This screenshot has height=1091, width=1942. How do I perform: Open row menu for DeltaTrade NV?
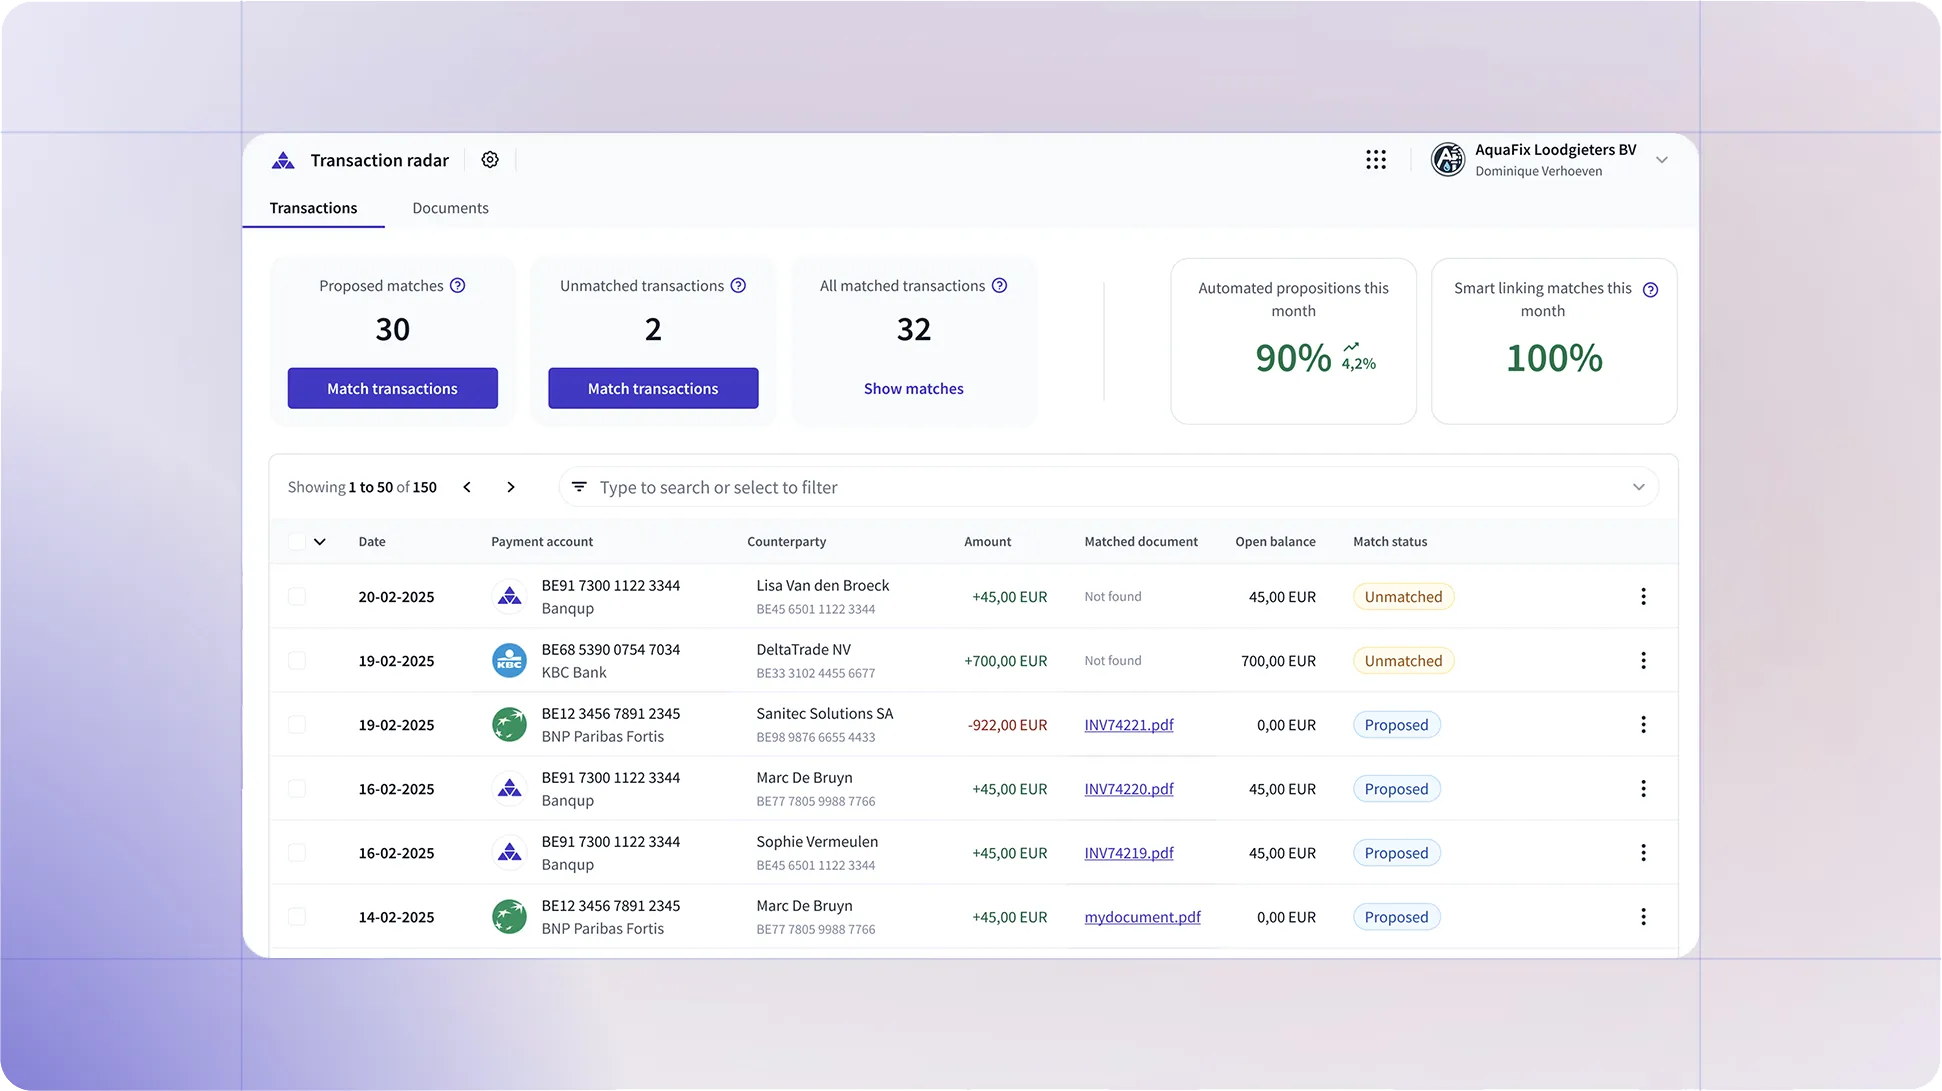coord(1643,661)
